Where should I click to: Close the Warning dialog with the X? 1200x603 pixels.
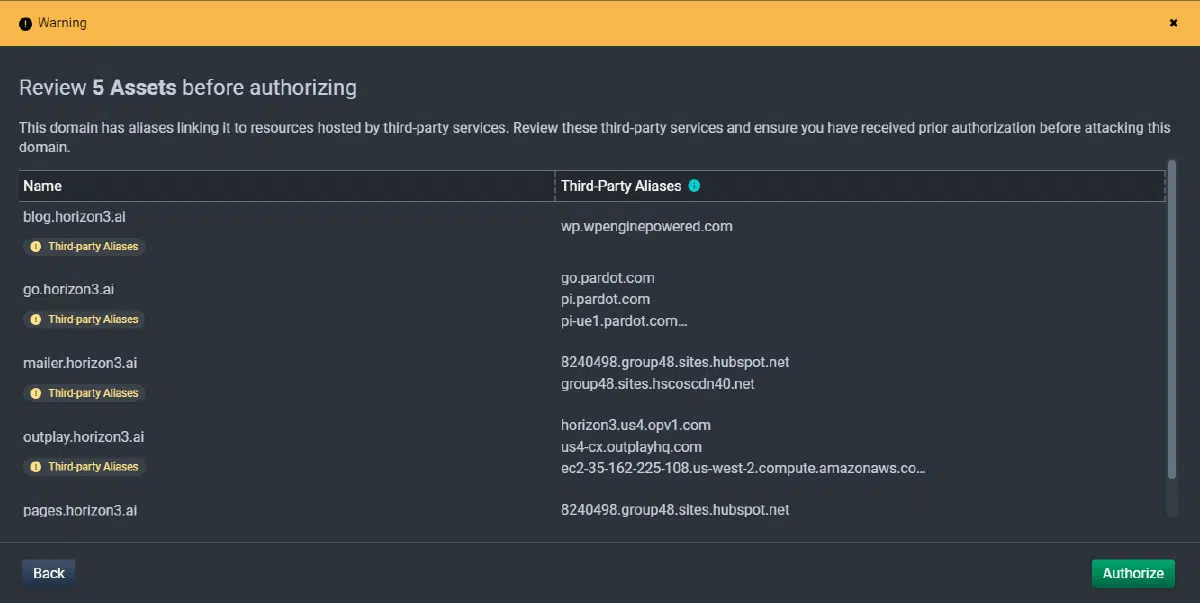(x=1173, y=23)
